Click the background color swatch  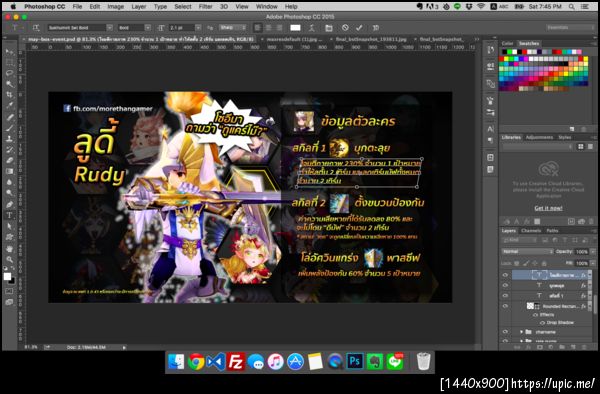click(12, 281)
